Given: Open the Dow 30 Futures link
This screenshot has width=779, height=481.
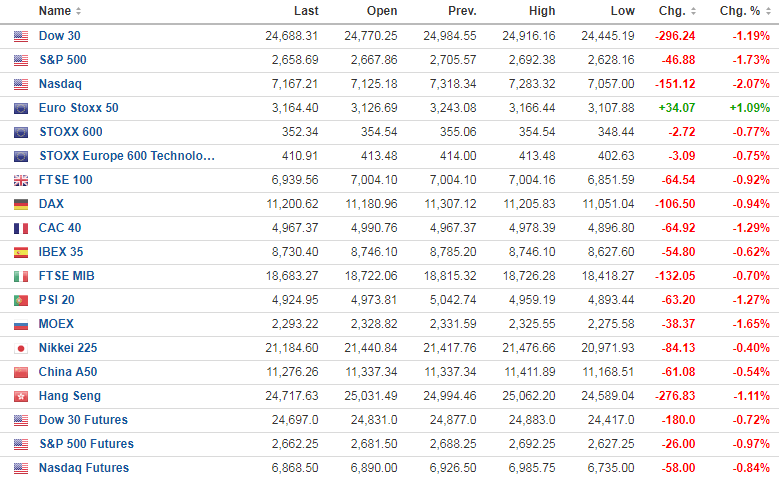Looking at the screenshot, I should click(83, 420).
